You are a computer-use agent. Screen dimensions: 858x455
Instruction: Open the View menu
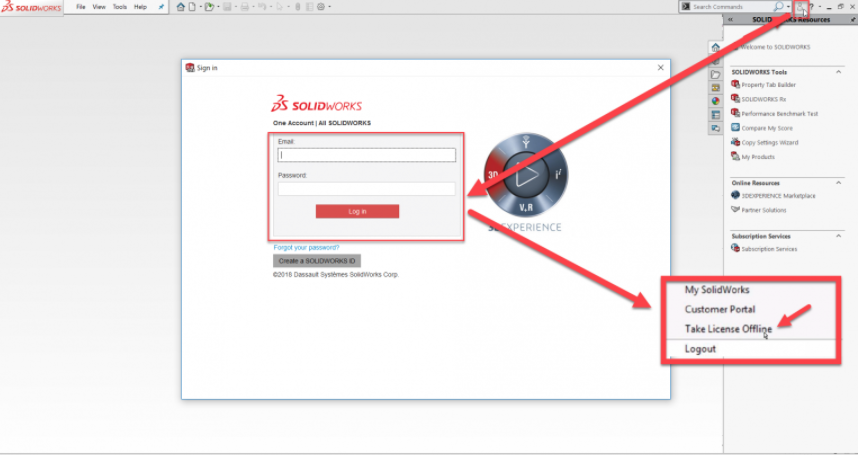(x=99, y=7)
